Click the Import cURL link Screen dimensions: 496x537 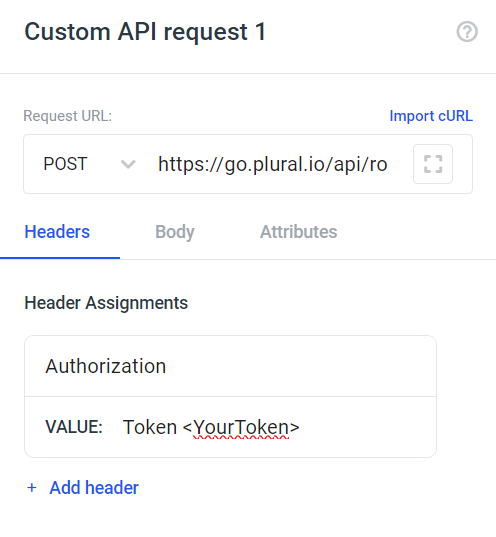pos(431,116)
